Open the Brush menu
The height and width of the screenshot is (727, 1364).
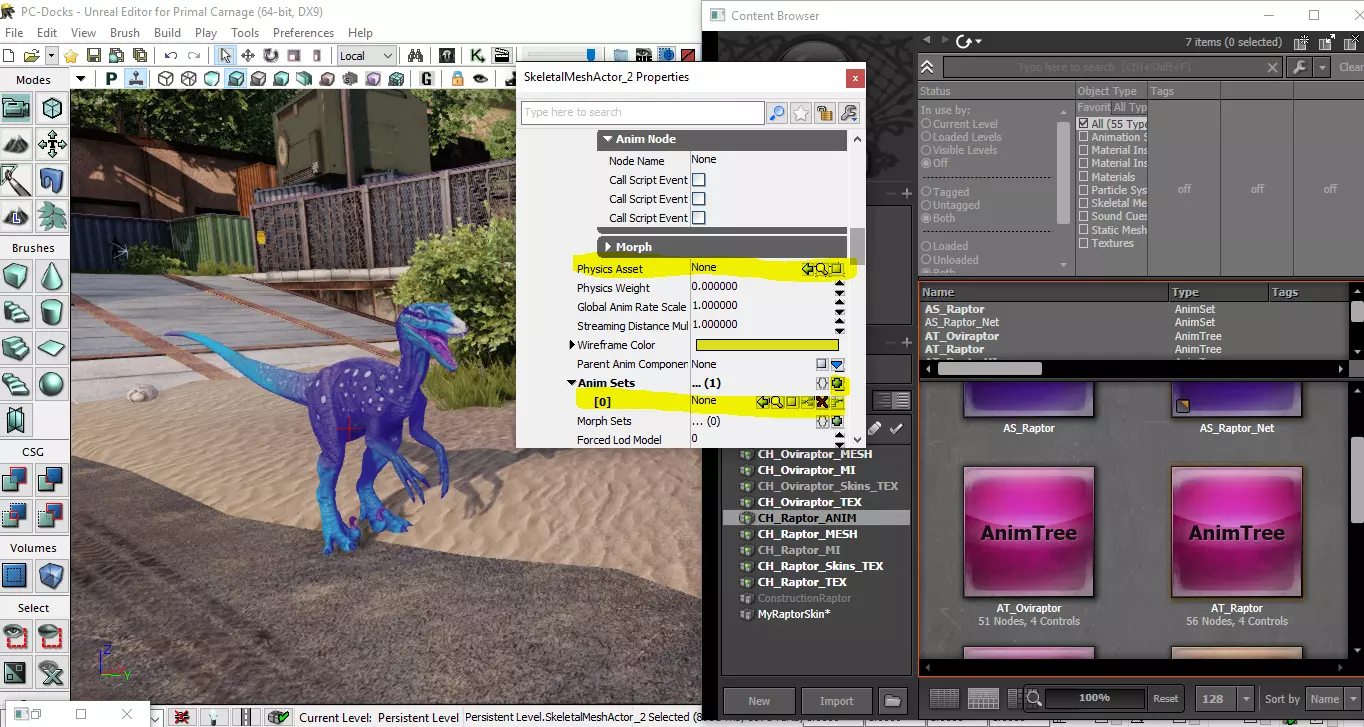click(125, 33)
